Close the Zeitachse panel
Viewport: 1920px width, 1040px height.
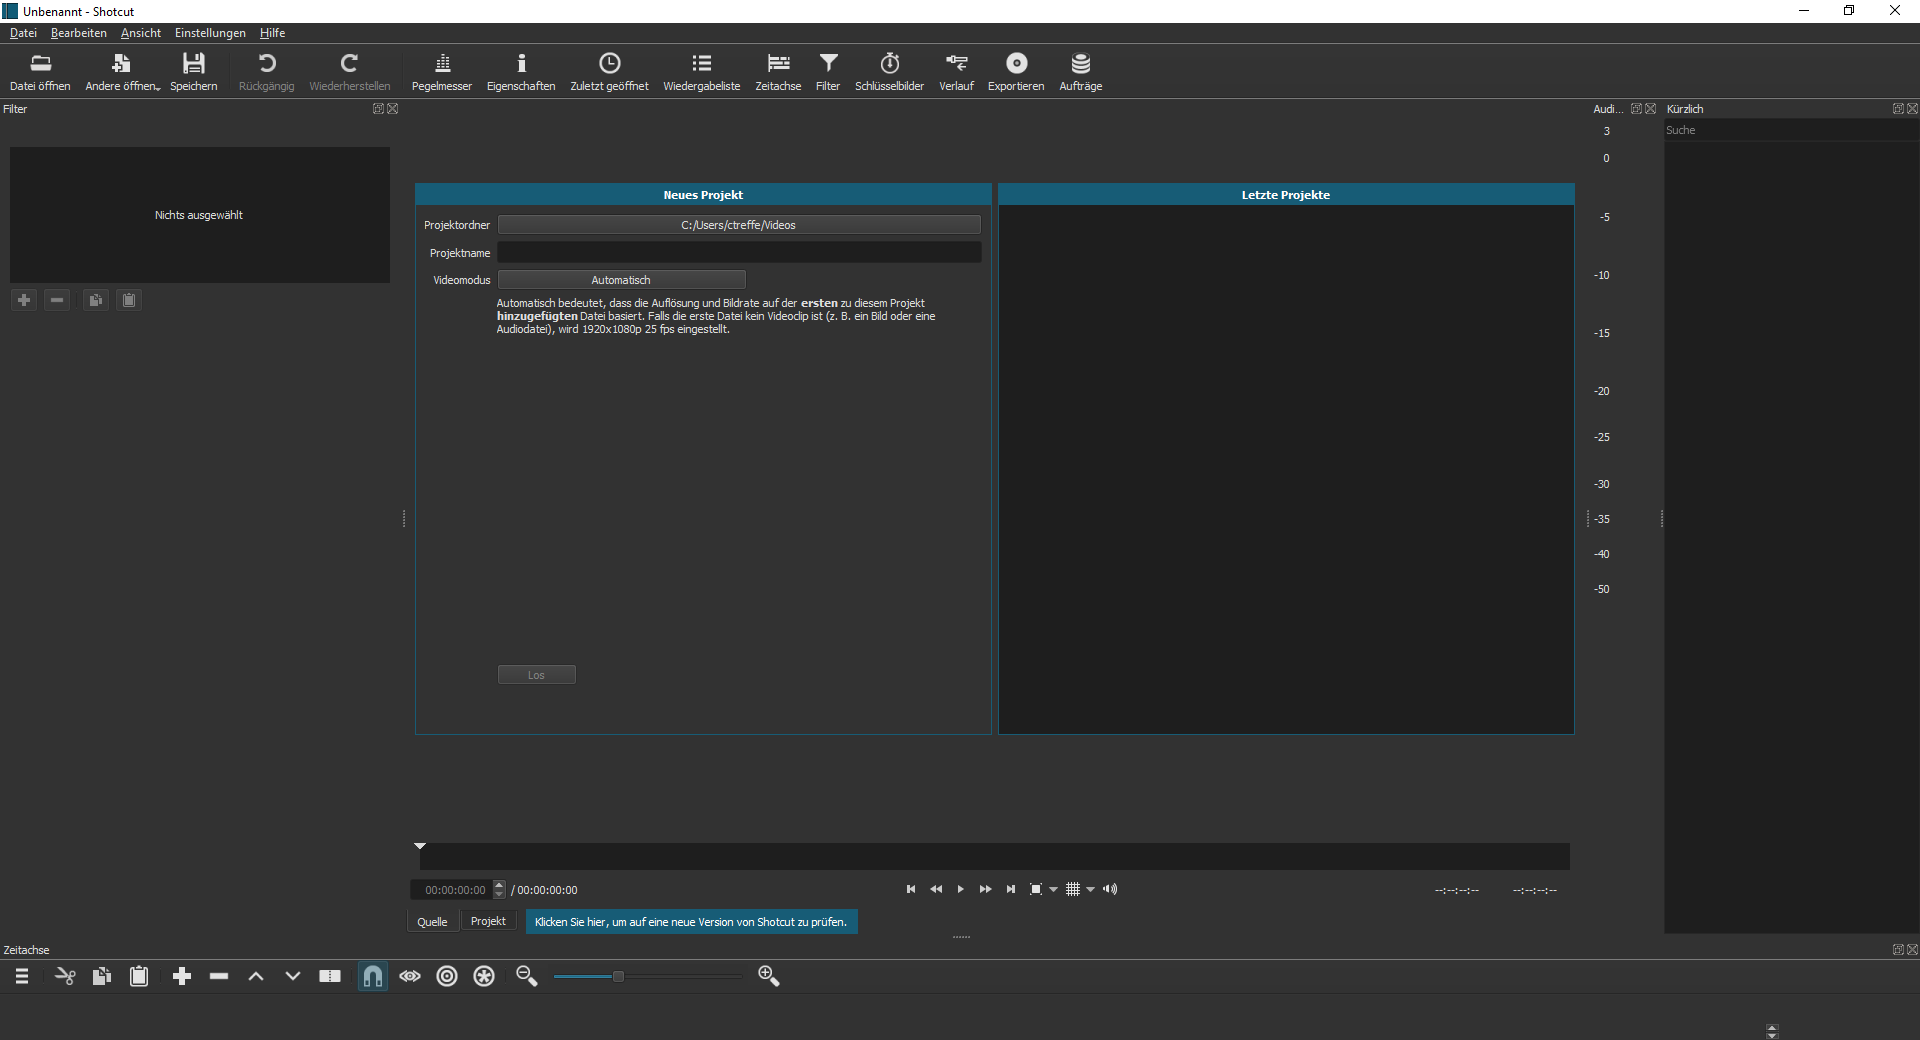point(1912,950)
